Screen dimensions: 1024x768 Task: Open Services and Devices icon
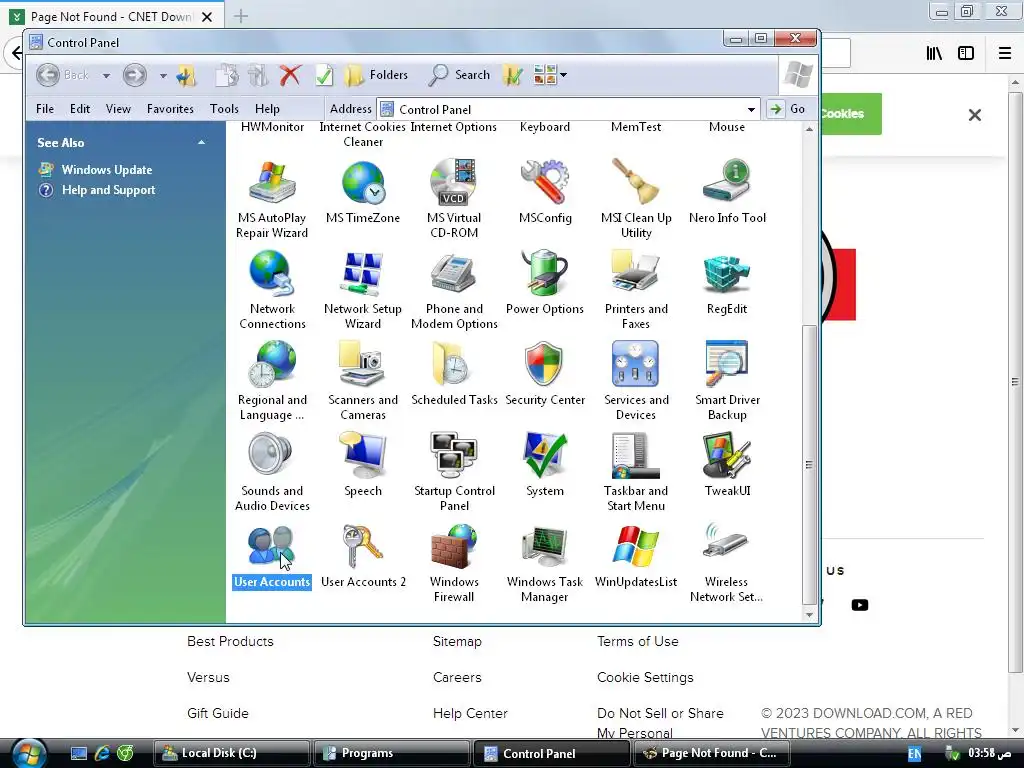(636, 364)
